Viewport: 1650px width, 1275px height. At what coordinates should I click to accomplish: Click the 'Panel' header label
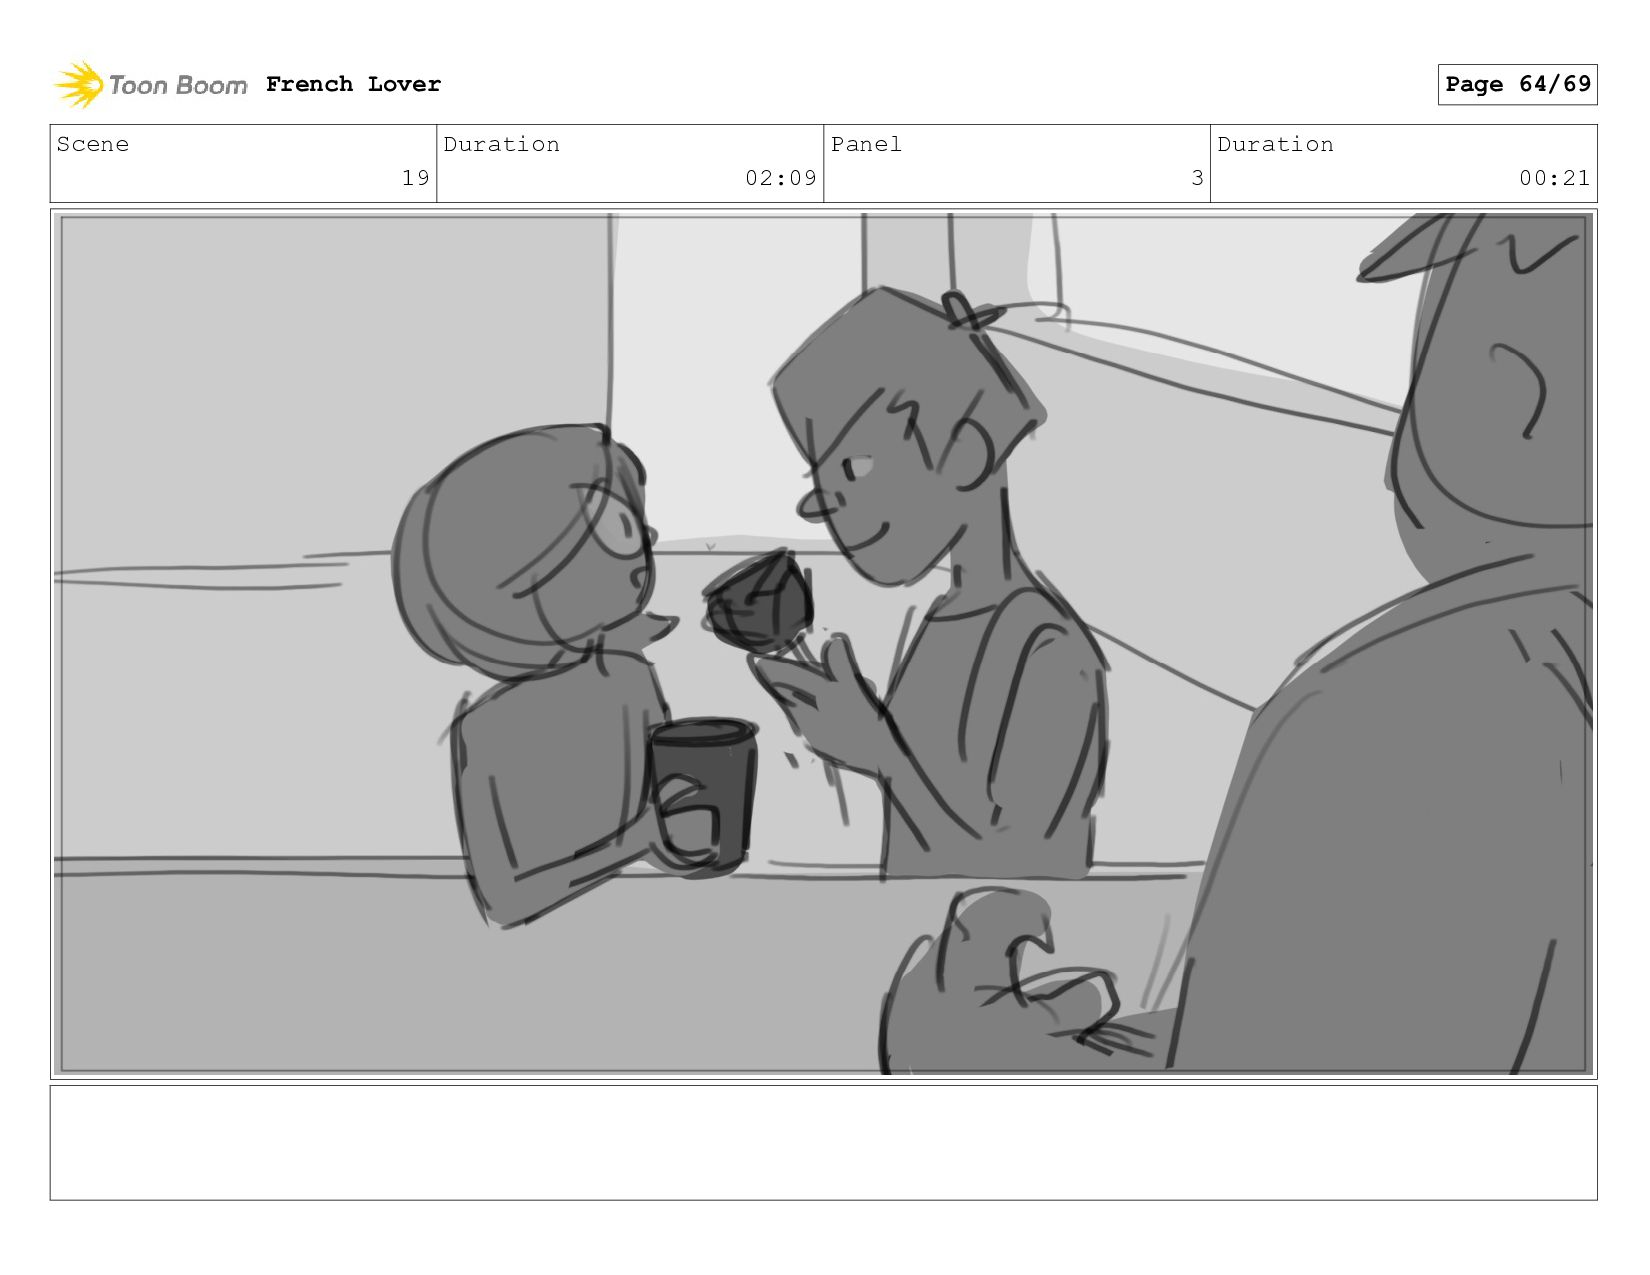[866, 144]
